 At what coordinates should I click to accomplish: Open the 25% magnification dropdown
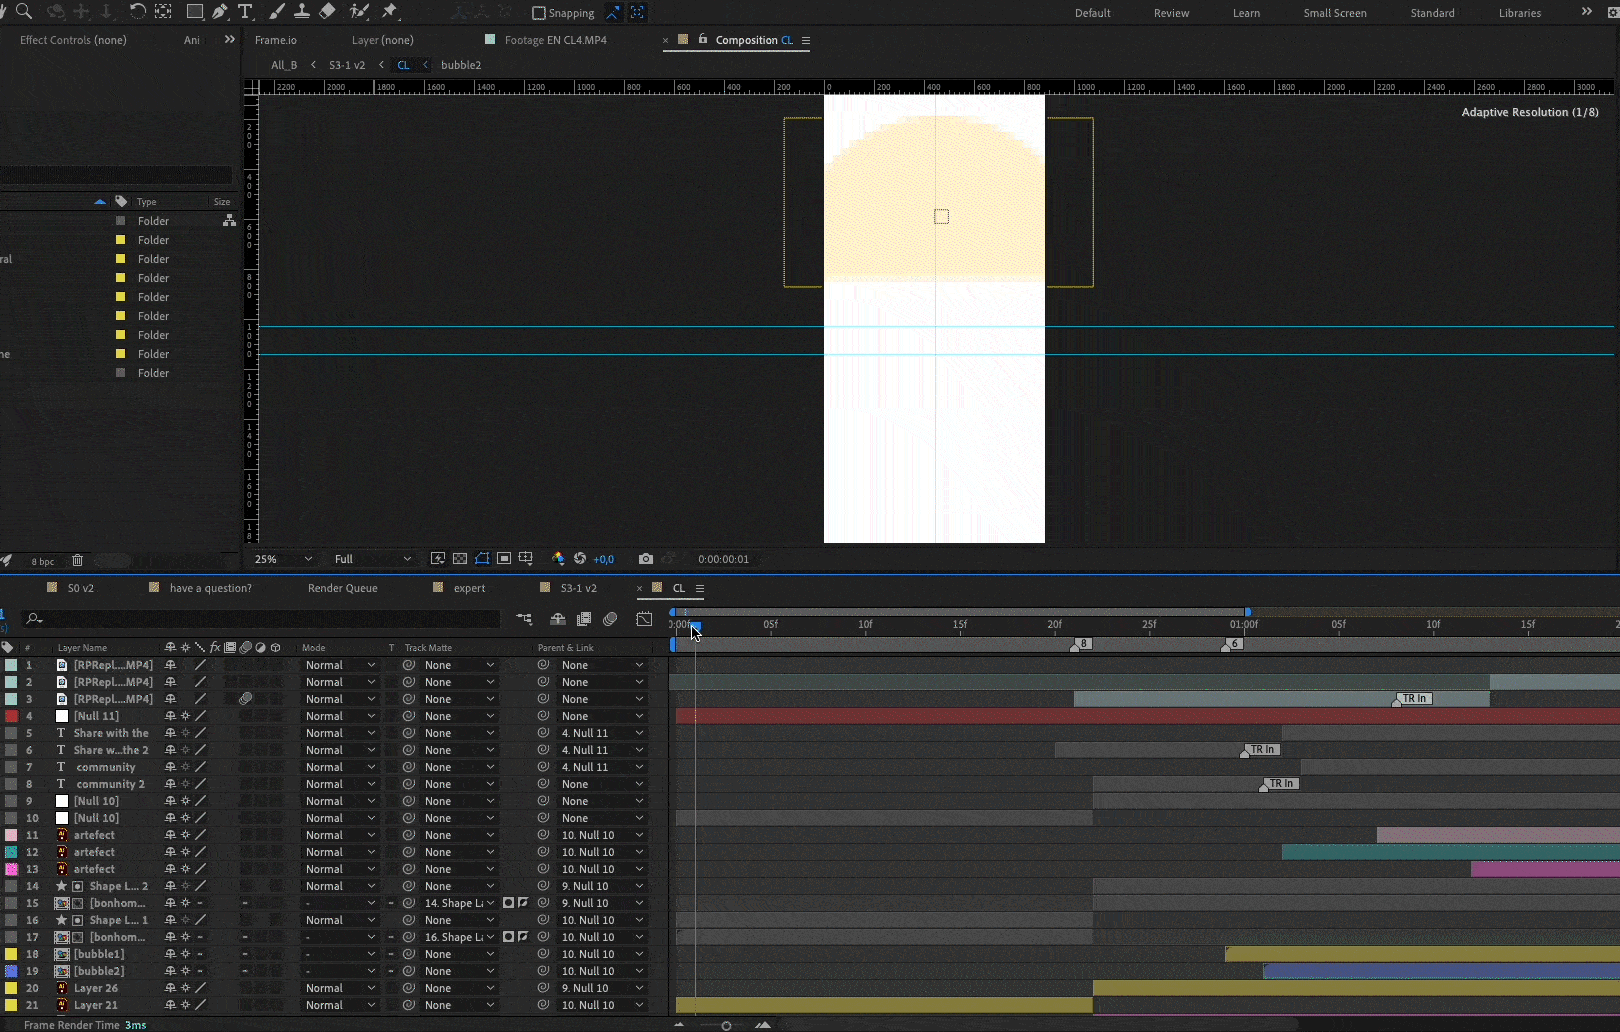283,559
